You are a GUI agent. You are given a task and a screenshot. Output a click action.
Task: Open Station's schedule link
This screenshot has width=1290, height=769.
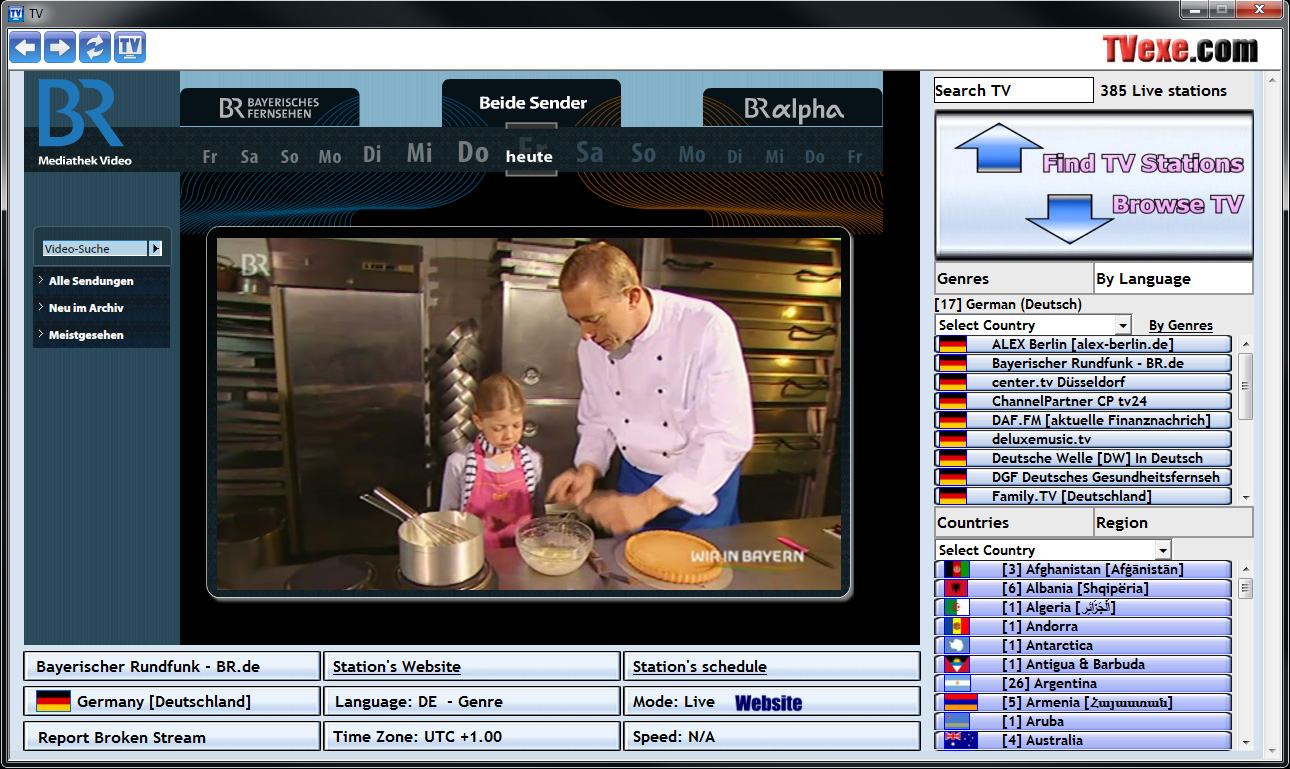[x=699, y=666]
